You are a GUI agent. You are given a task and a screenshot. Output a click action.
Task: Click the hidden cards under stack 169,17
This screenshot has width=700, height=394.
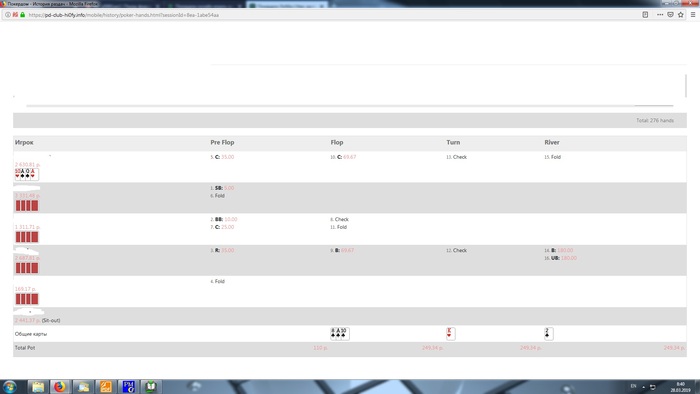point(27,299)
